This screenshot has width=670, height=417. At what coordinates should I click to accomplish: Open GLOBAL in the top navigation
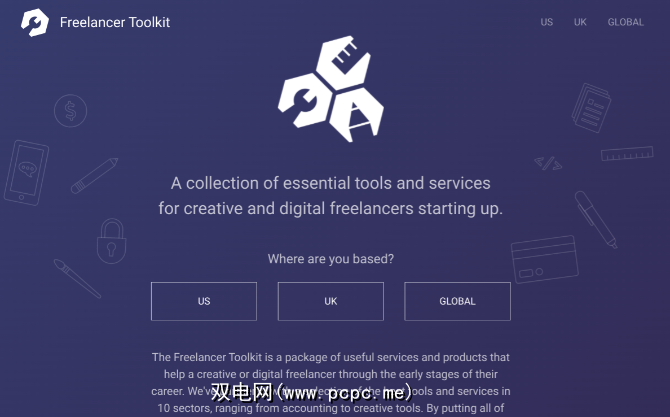click(626, 22)
